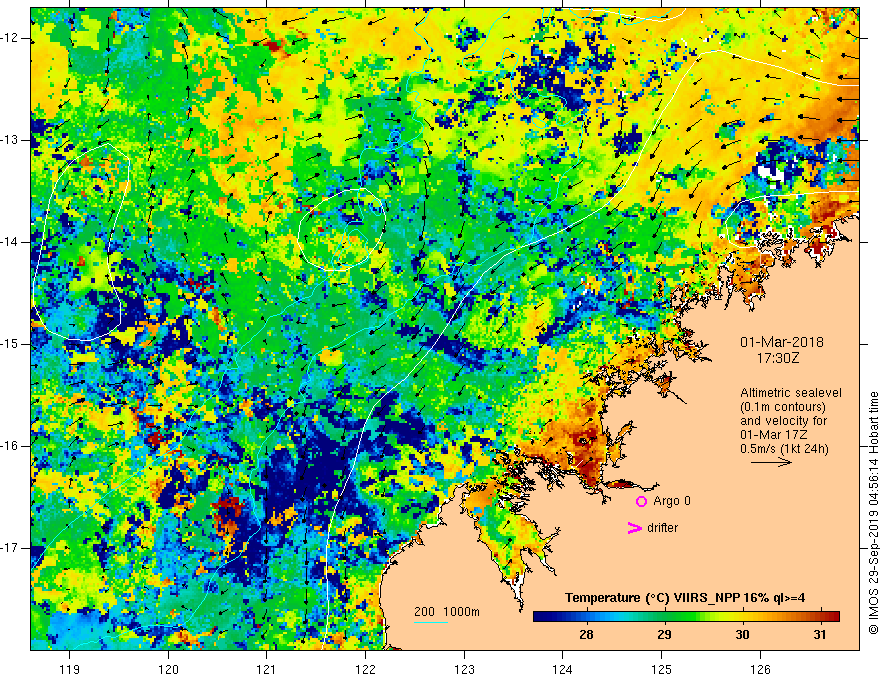Click the '0.5m/s (1kt 24h)' text
The height and width of the screenshot is (680, 880).
(x=785, y=449)
